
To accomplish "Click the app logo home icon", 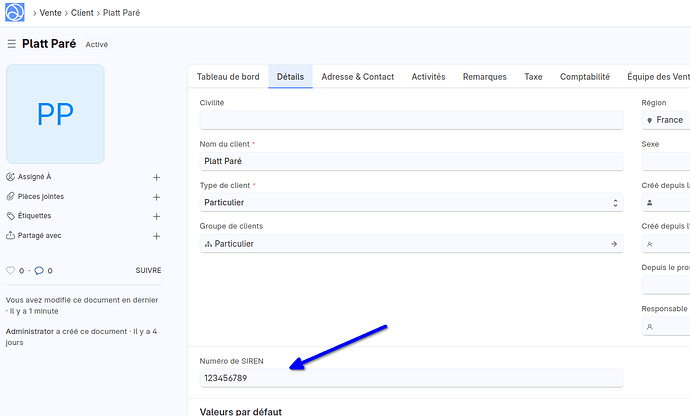I will pos(15,14).
